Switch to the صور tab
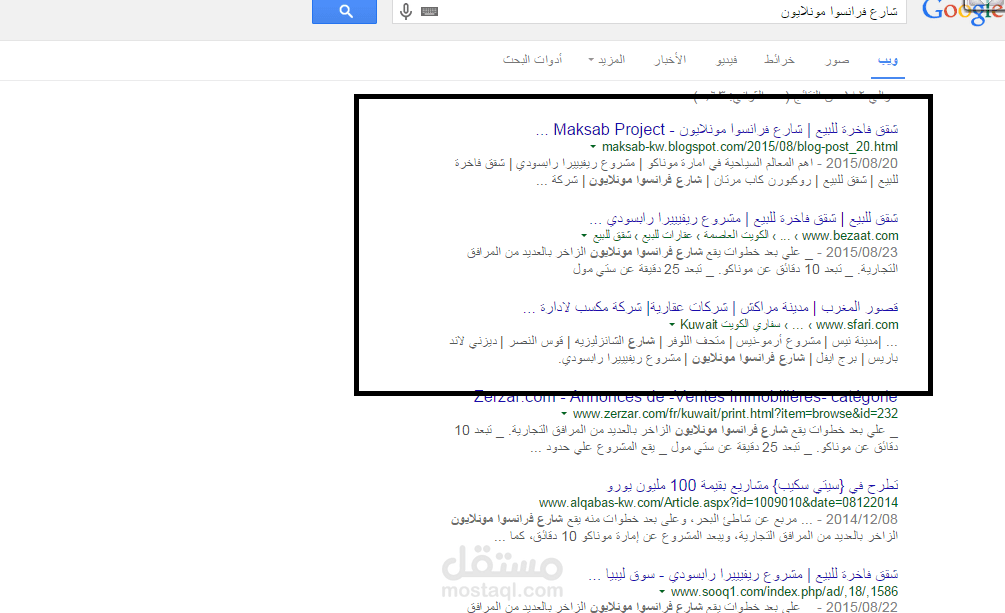Viewport: 1005px width, 613px height. tap(837, 60)
